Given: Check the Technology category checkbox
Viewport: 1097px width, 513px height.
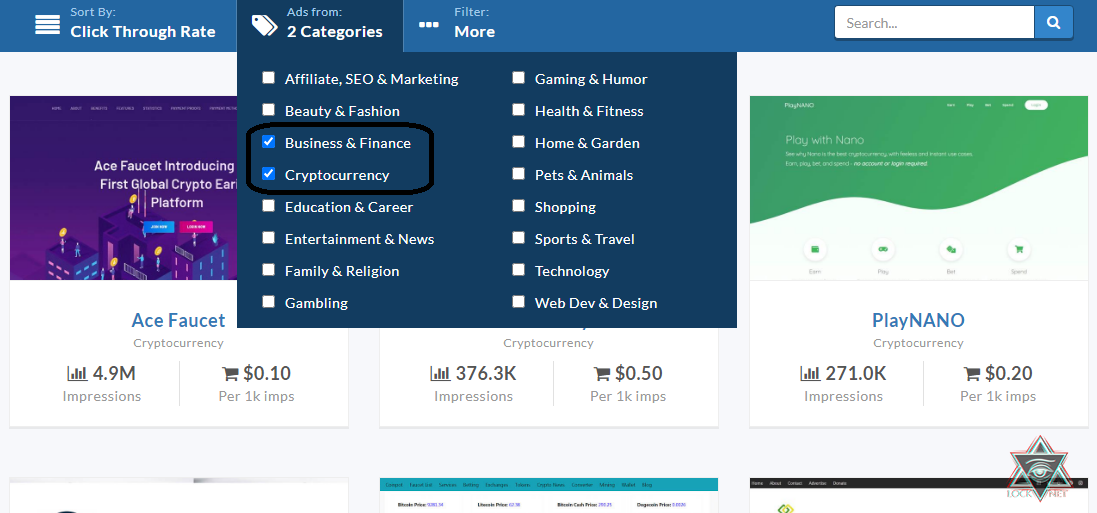Looking at the screenshot, I should click(x=518, y=270).
